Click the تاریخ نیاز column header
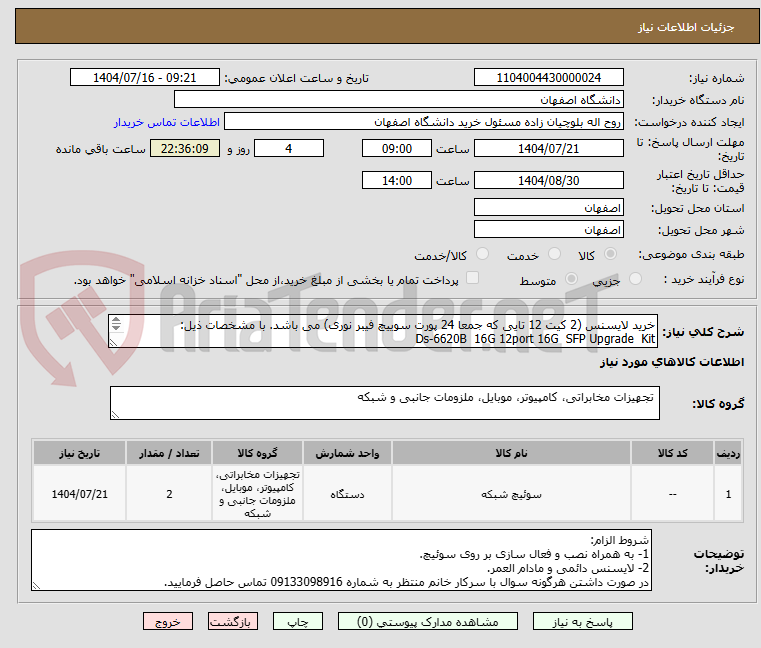 (79, 453)
